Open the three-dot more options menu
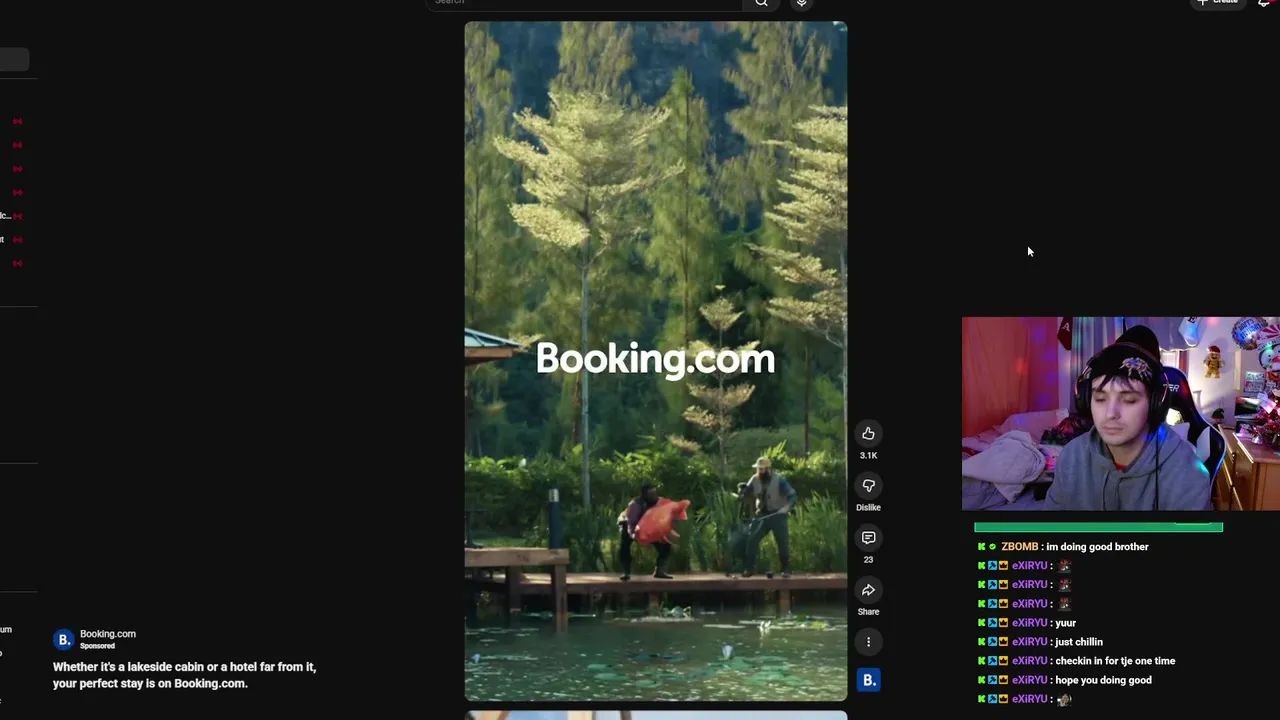This screenshot has height=720, width=1280. pos(868,642)
